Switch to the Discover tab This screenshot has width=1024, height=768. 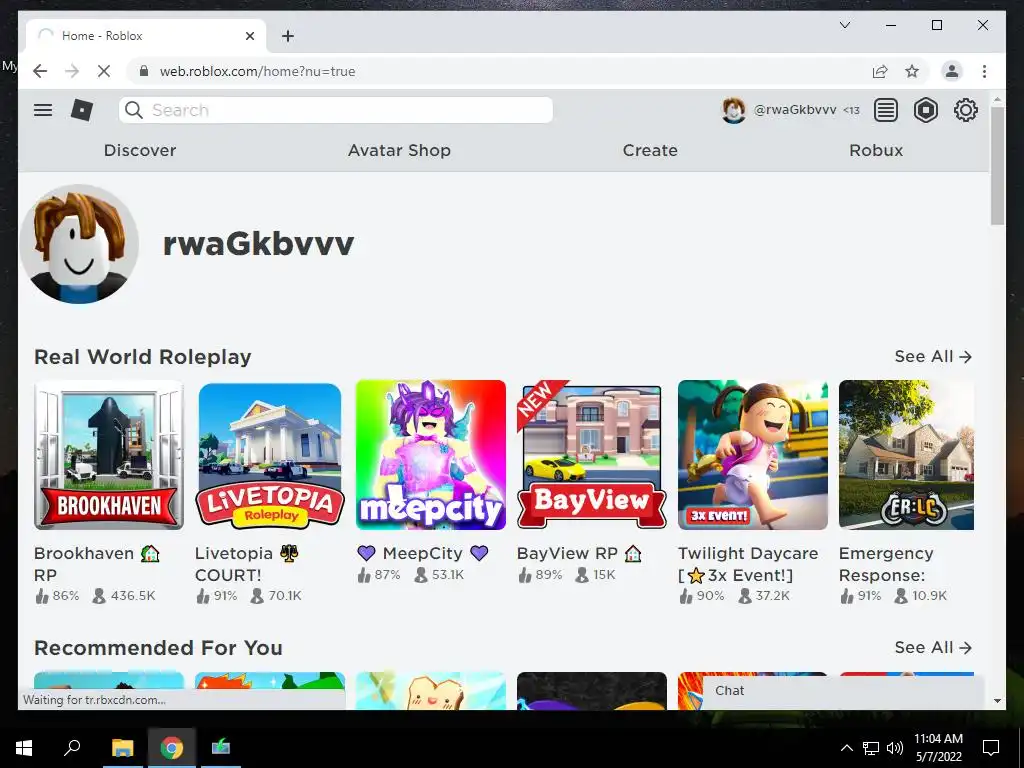(x=140, y=150)
